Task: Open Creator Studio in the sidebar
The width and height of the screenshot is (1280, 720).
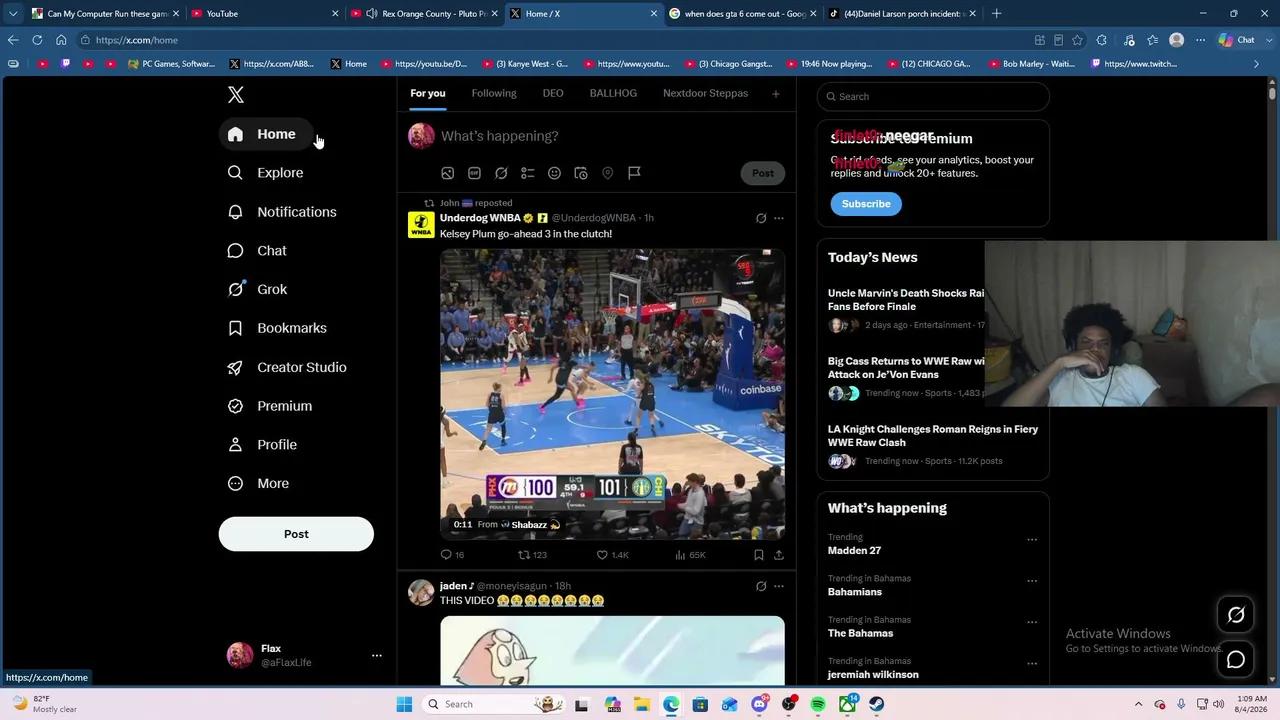Action: (x=288, y=367)
